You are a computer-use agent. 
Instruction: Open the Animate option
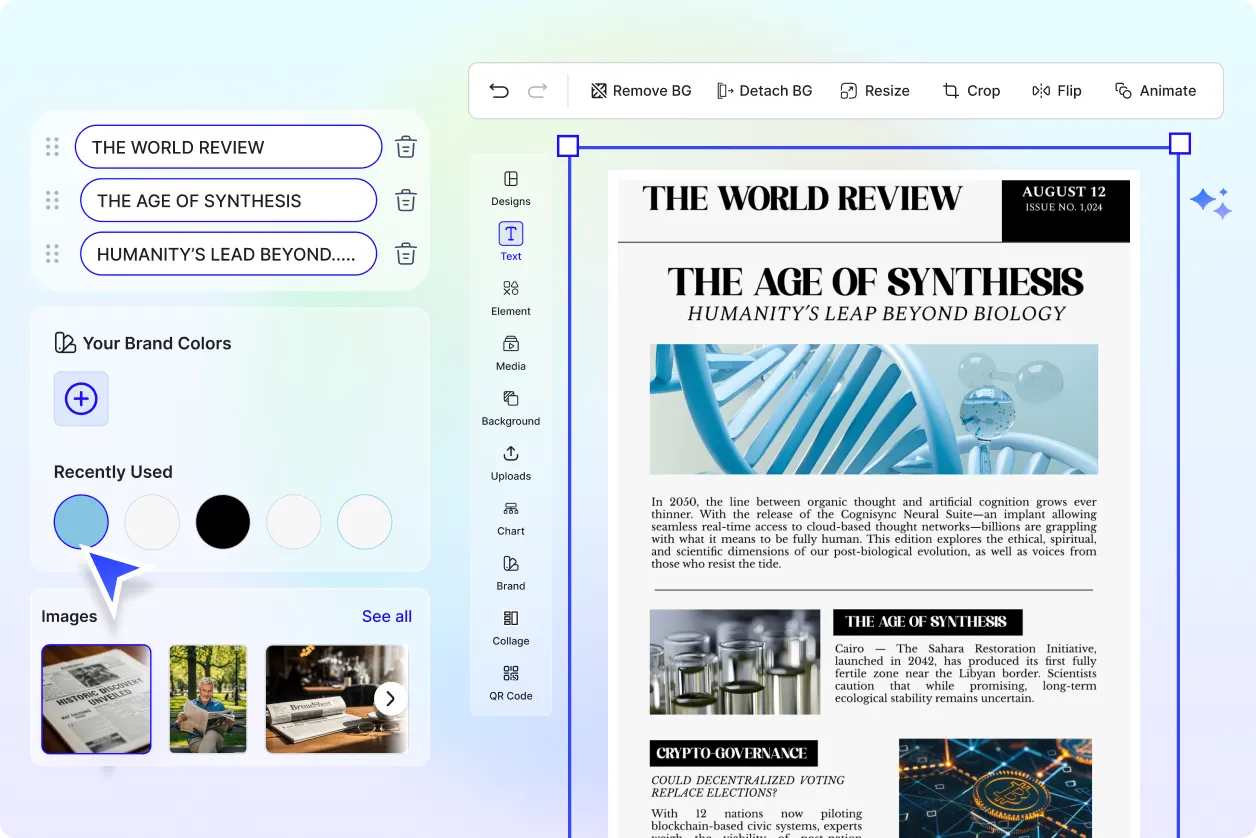1156,91
